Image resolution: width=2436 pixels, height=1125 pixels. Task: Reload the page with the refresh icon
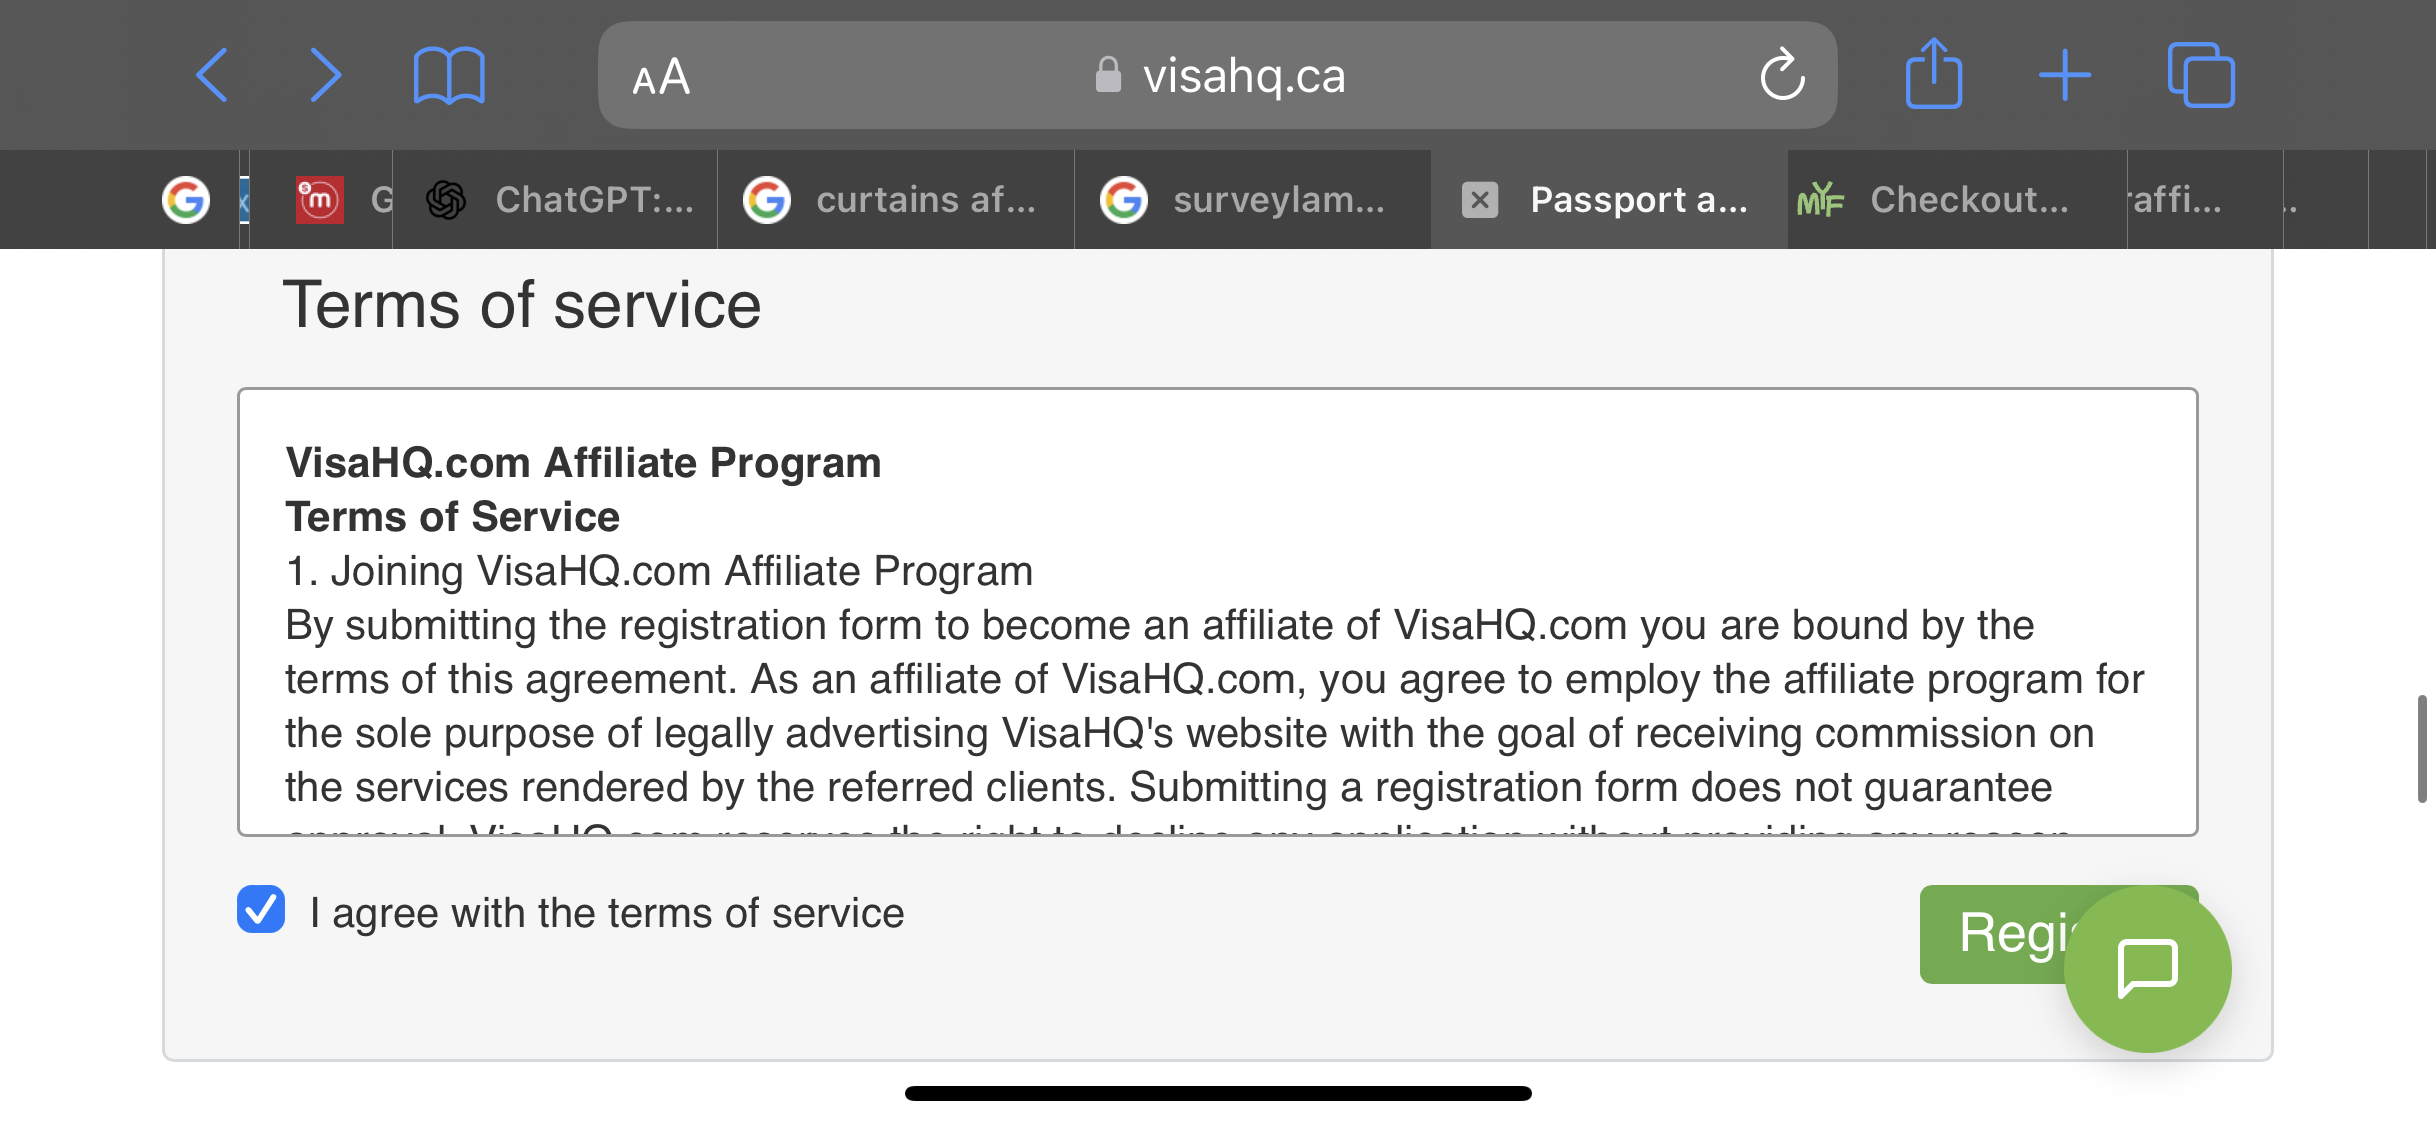(1782, 75)
